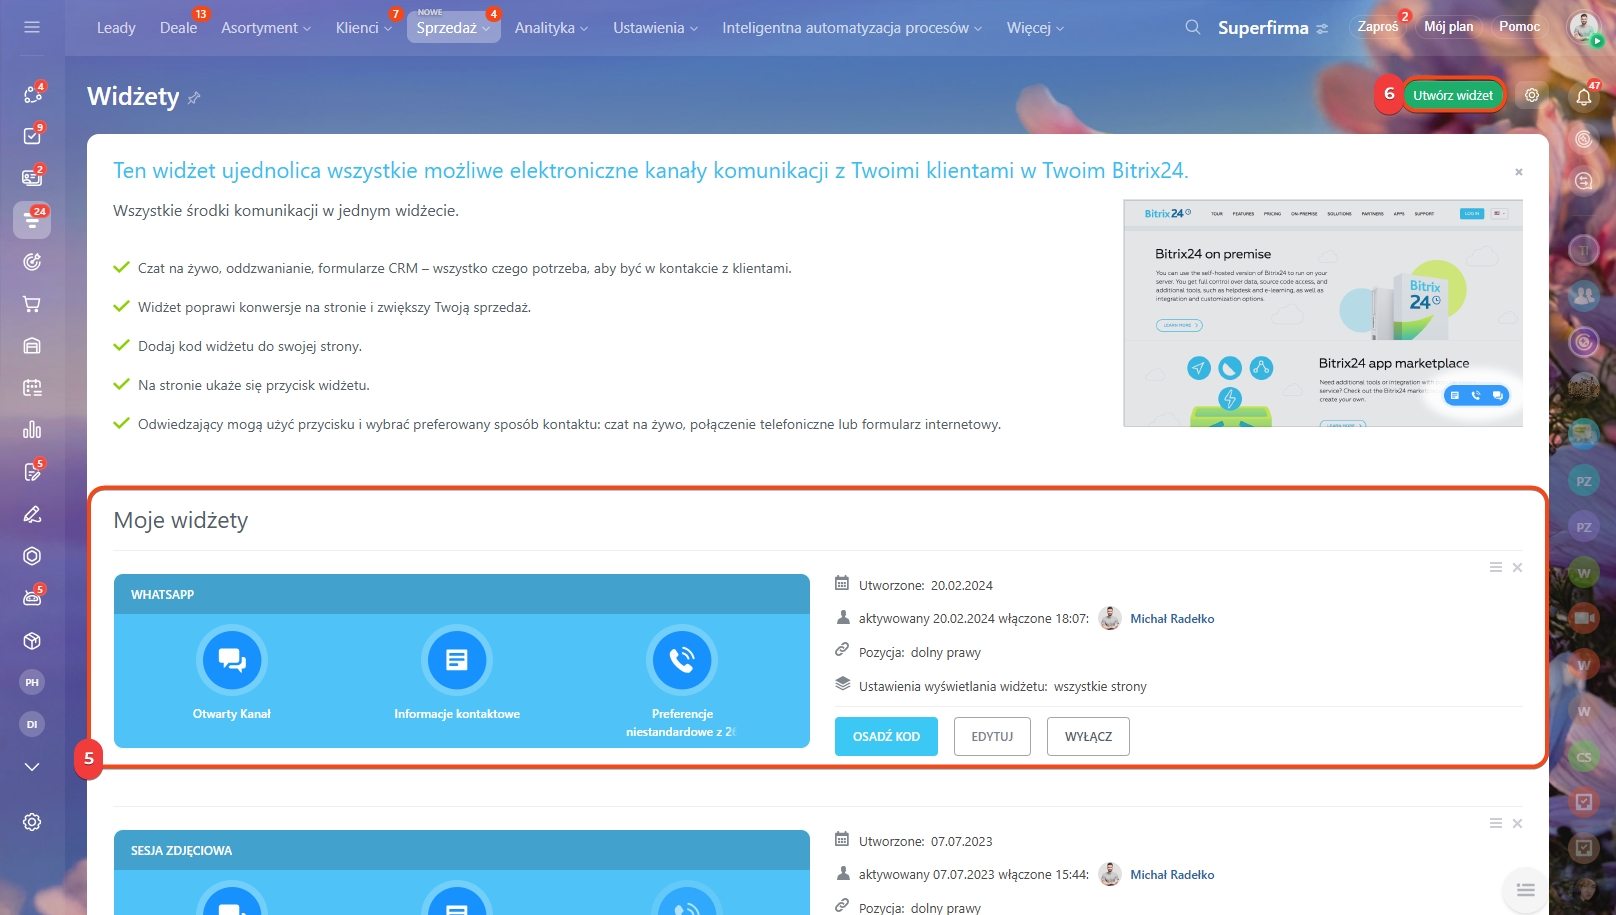Click Informacje kontaktowe form icon in WHATSAPP widget
The width and height of the screenshot is (1616, 915).
[457, 660]
